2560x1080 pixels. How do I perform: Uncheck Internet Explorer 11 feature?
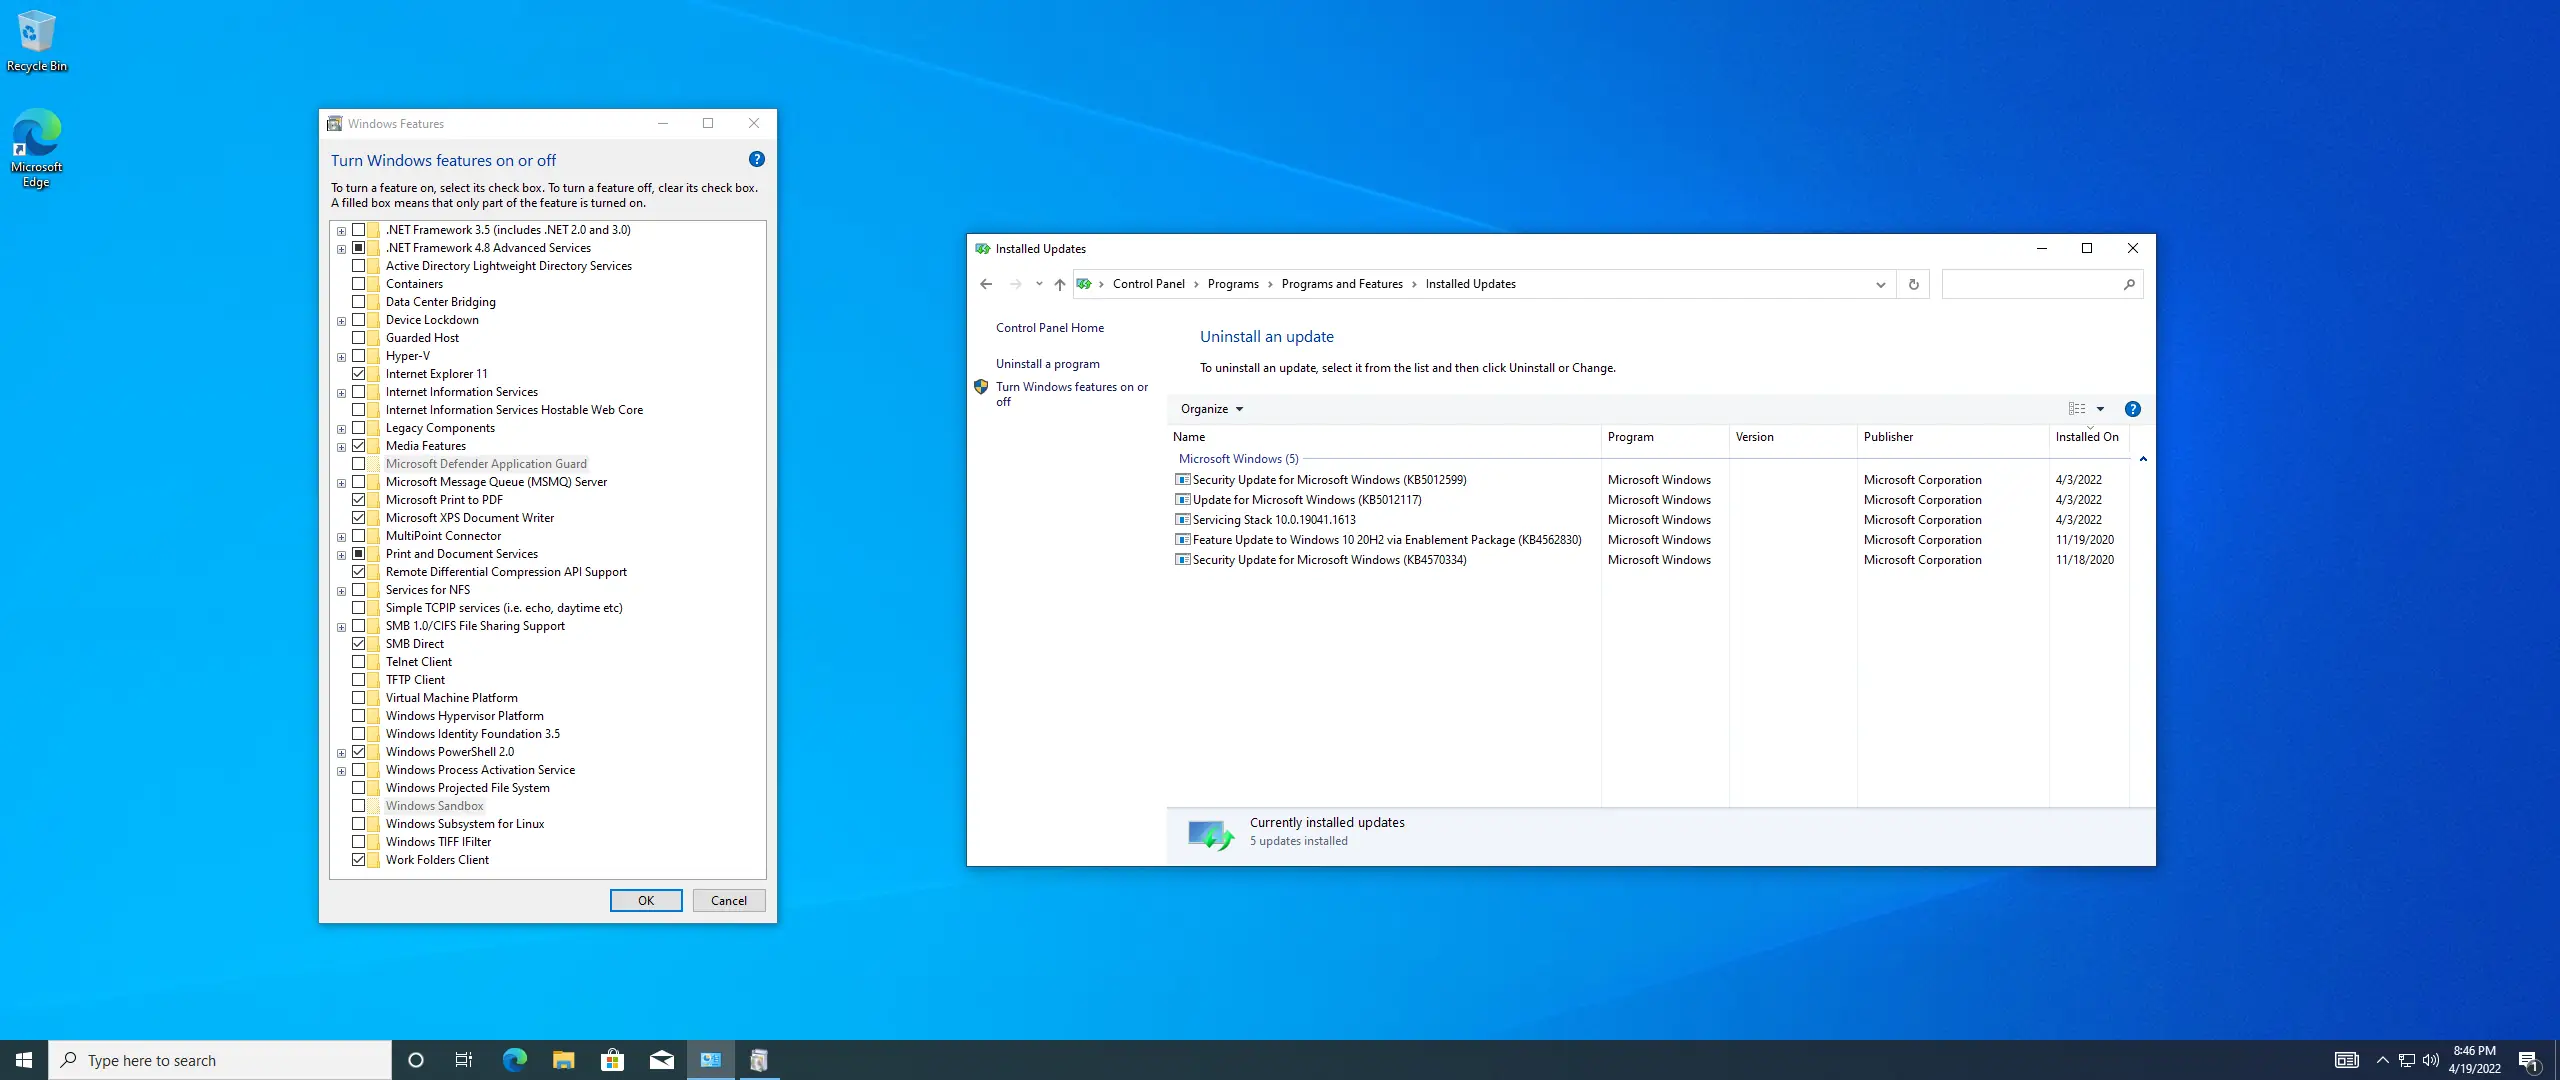click(x=358, y=374)
